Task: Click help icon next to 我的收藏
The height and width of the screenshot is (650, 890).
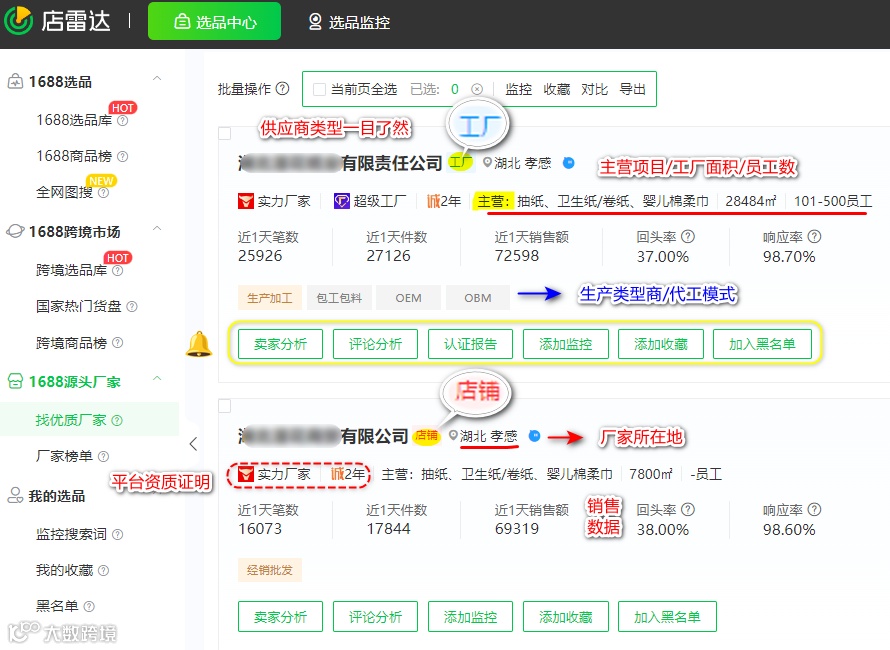Action: 103,571
